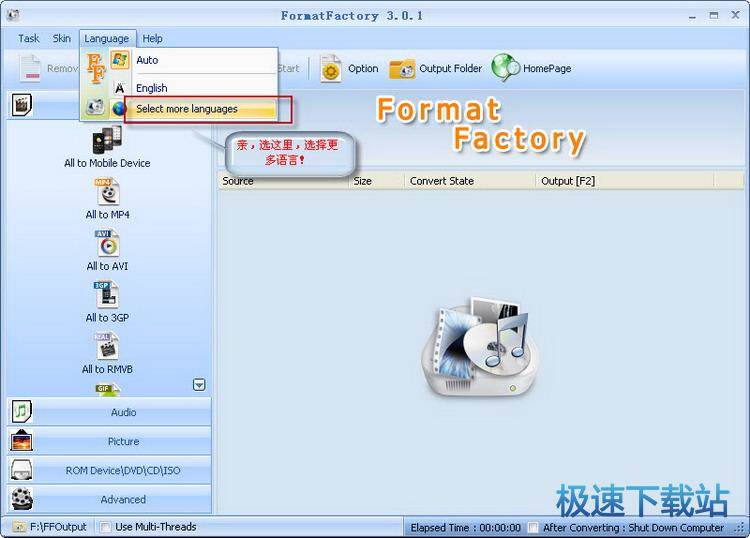Click the Windows flag icon beside Auto
750x538 pixels.
coord(120,60)
